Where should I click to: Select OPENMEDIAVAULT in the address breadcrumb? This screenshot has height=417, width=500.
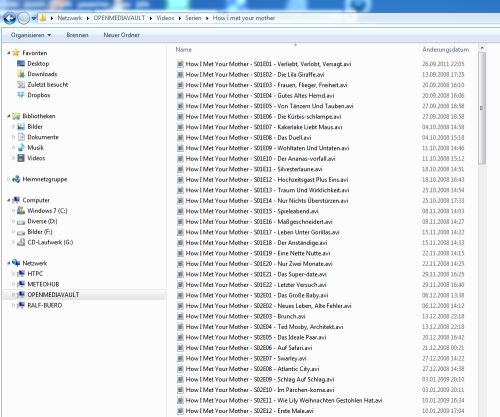[119, 18]
